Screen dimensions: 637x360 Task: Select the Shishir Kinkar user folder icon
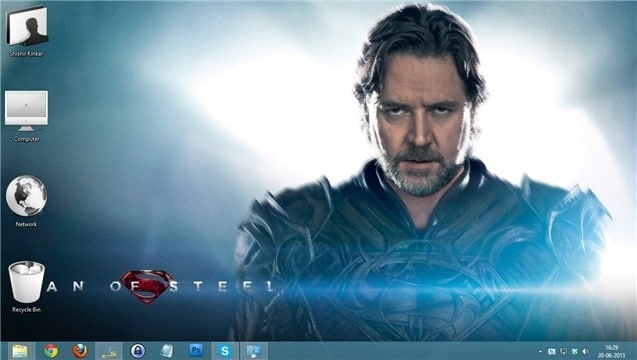click(x=26, y=31)
